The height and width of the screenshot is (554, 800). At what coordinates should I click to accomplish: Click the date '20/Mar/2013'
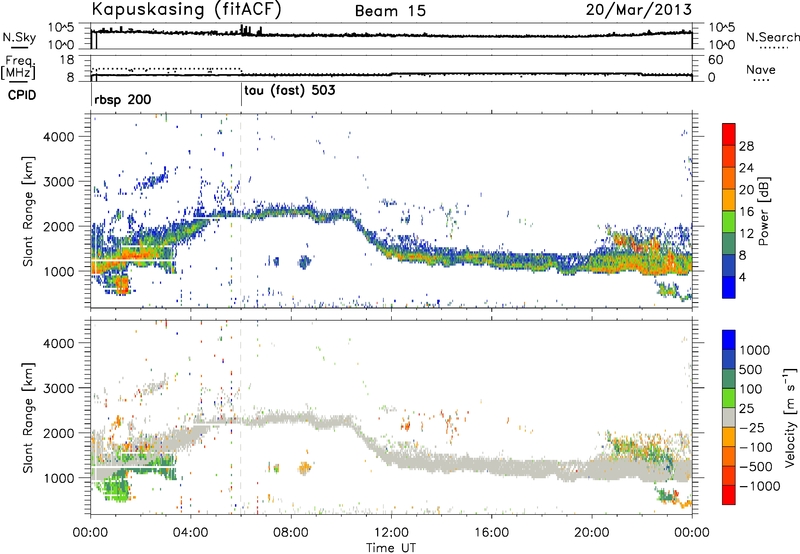point(639,10)
